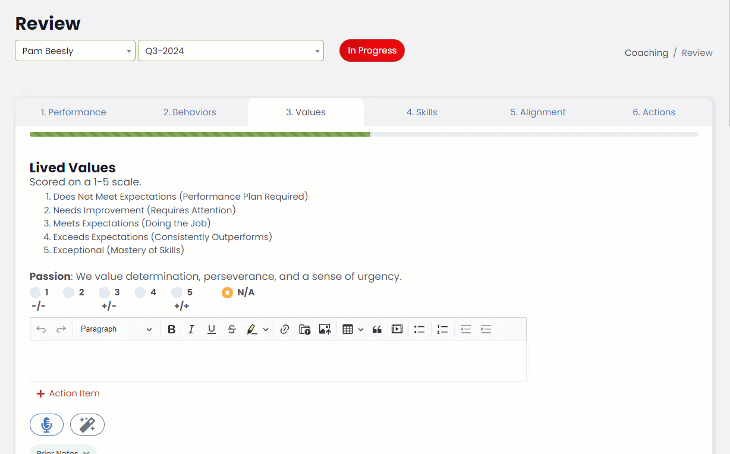The width and height of the screenshot is (730, 454).
Task: Click the strikethrough icon
Action: [x=232, y=329]
